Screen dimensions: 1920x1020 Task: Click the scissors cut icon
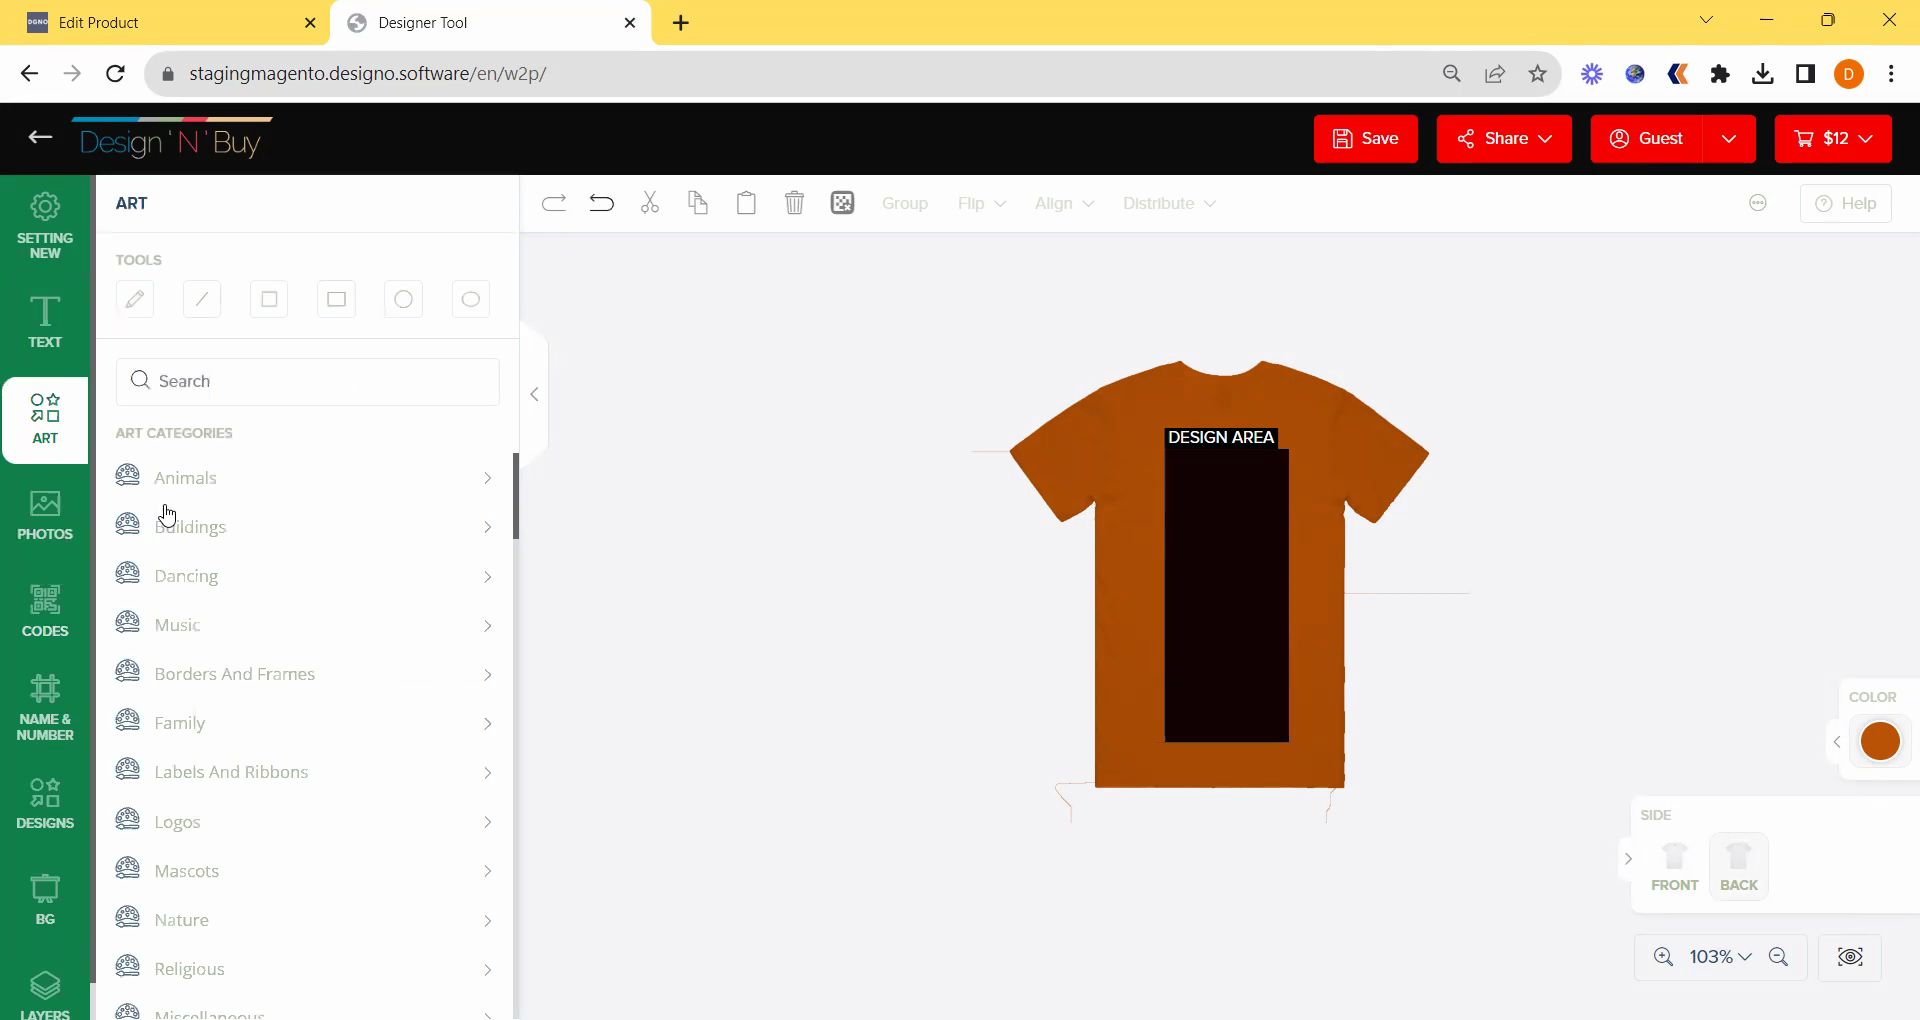(x=650, y=203)
